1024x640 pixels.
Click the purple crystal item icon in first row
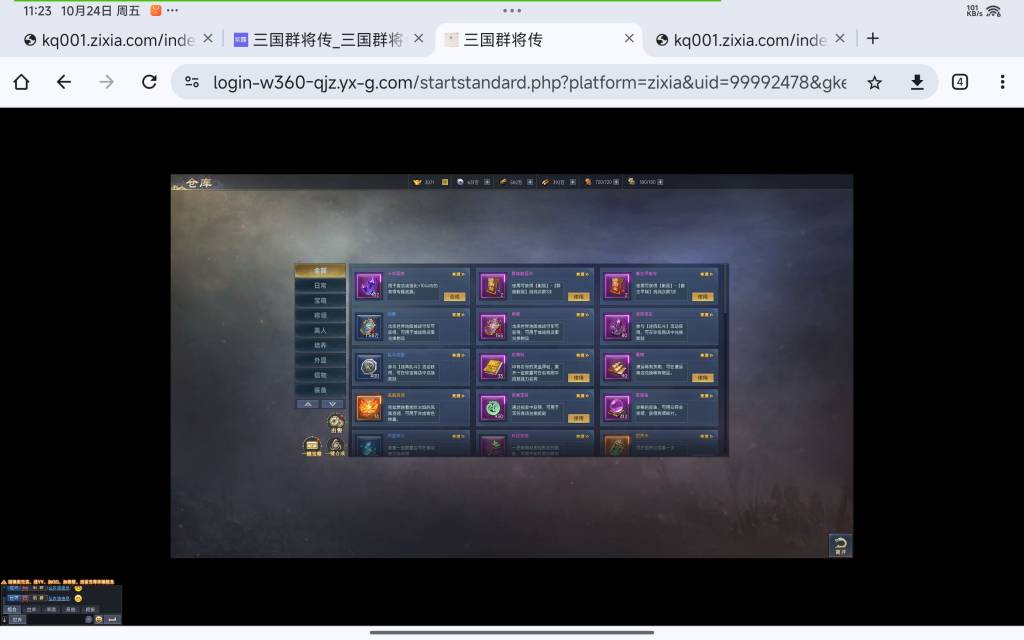369,286
